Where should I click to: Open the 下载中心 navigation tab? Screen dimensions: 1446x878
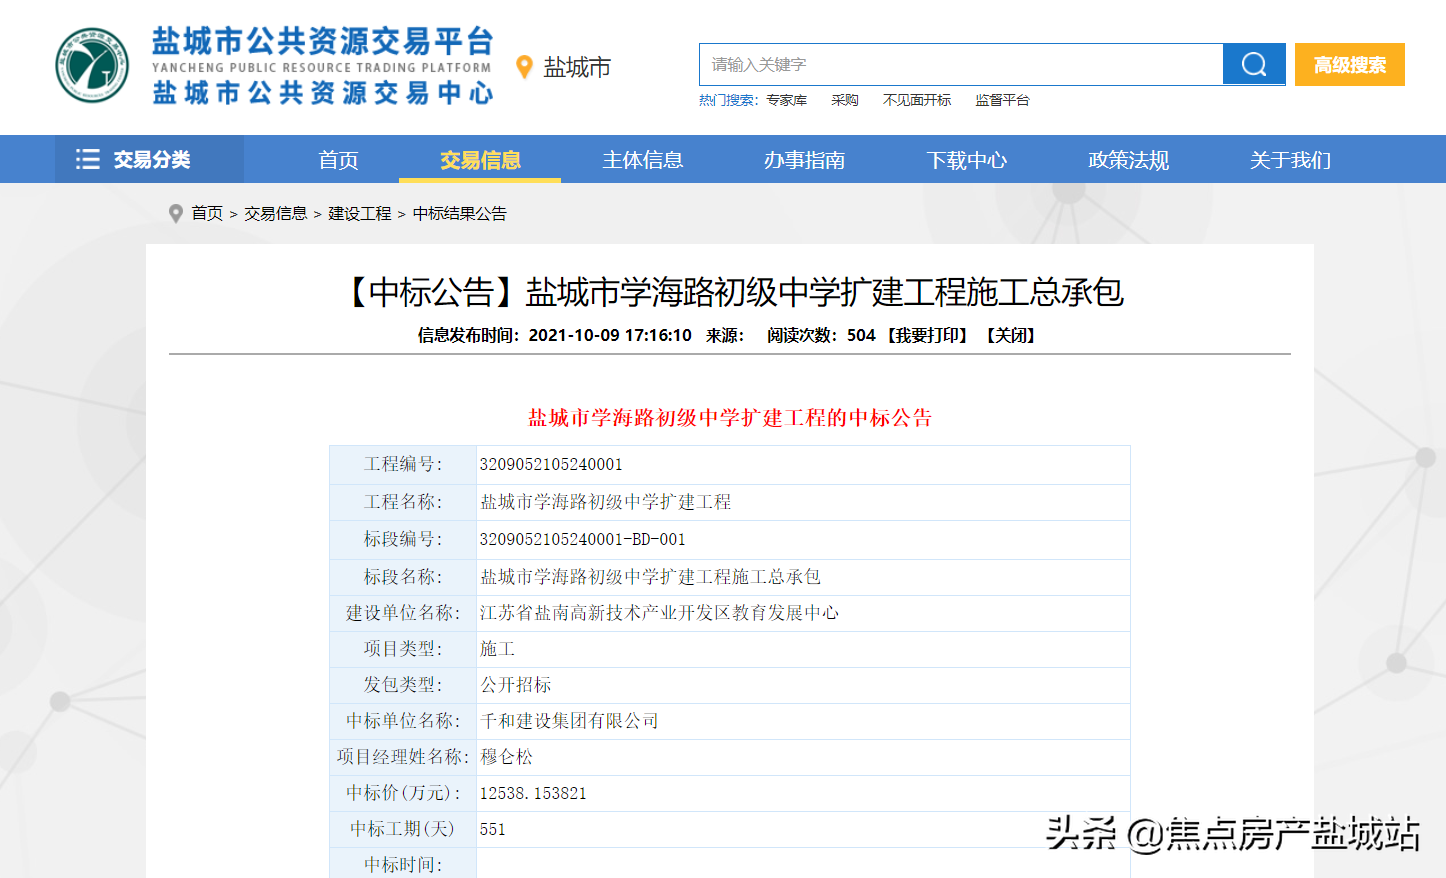click(966, 160)
